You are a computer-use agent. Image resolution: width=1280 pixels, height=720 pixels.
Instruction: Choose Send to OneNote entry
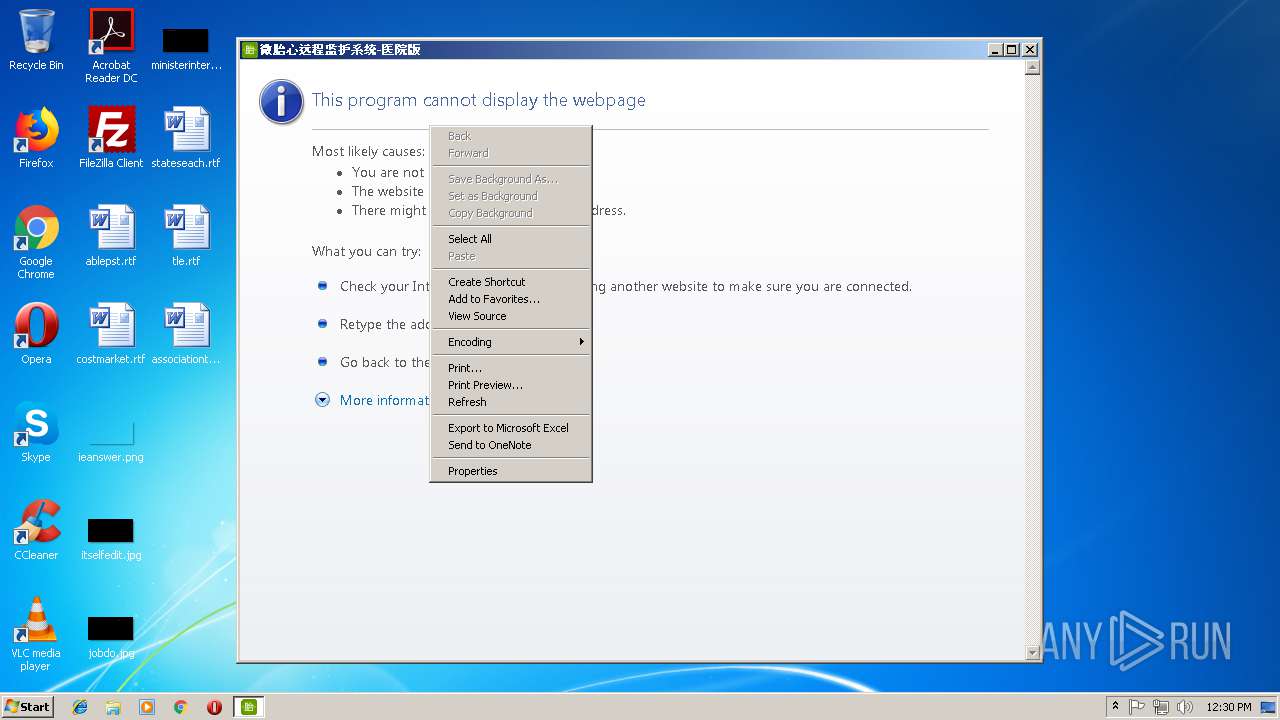click(x=511, y=445)
